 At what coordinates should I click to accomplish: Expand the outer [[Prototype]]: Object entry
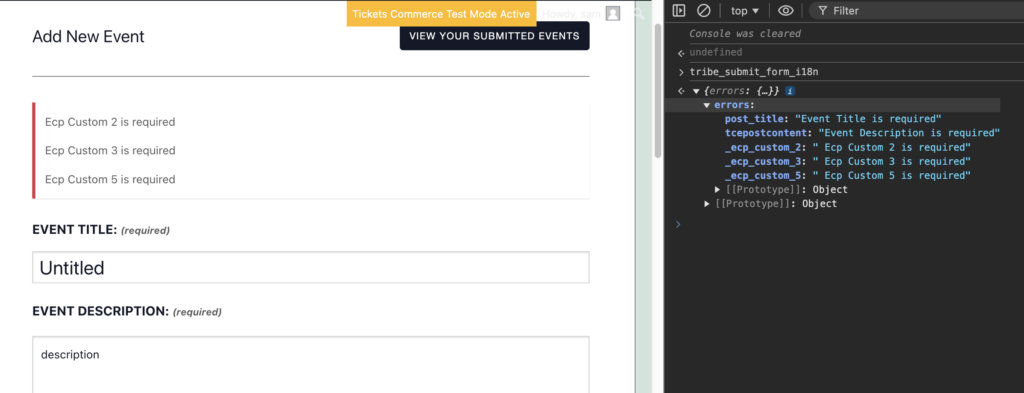pos(708,204)
